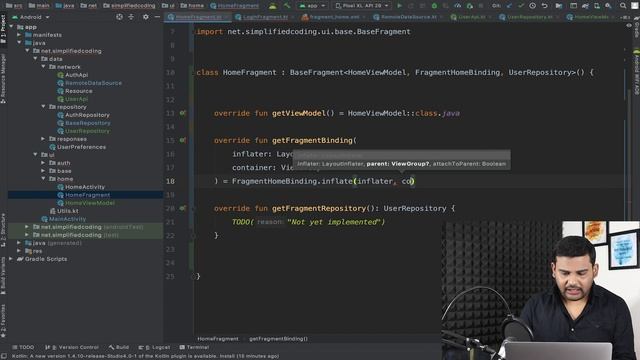Toggle the Version Control tool window

(72, 347)
